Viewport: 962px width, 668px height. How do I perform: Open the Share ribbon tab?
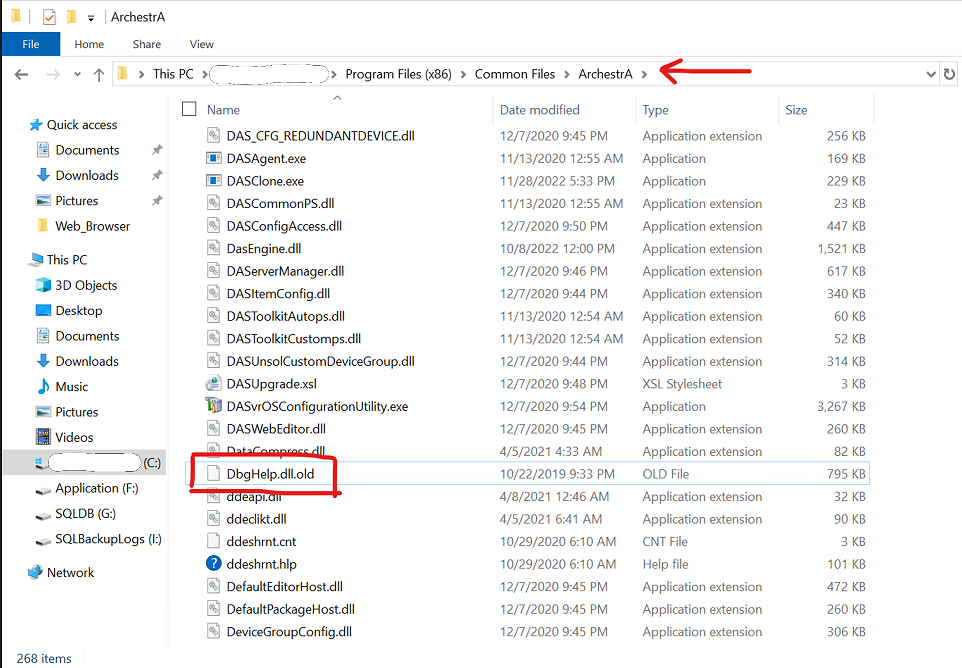tap(147, 44)
